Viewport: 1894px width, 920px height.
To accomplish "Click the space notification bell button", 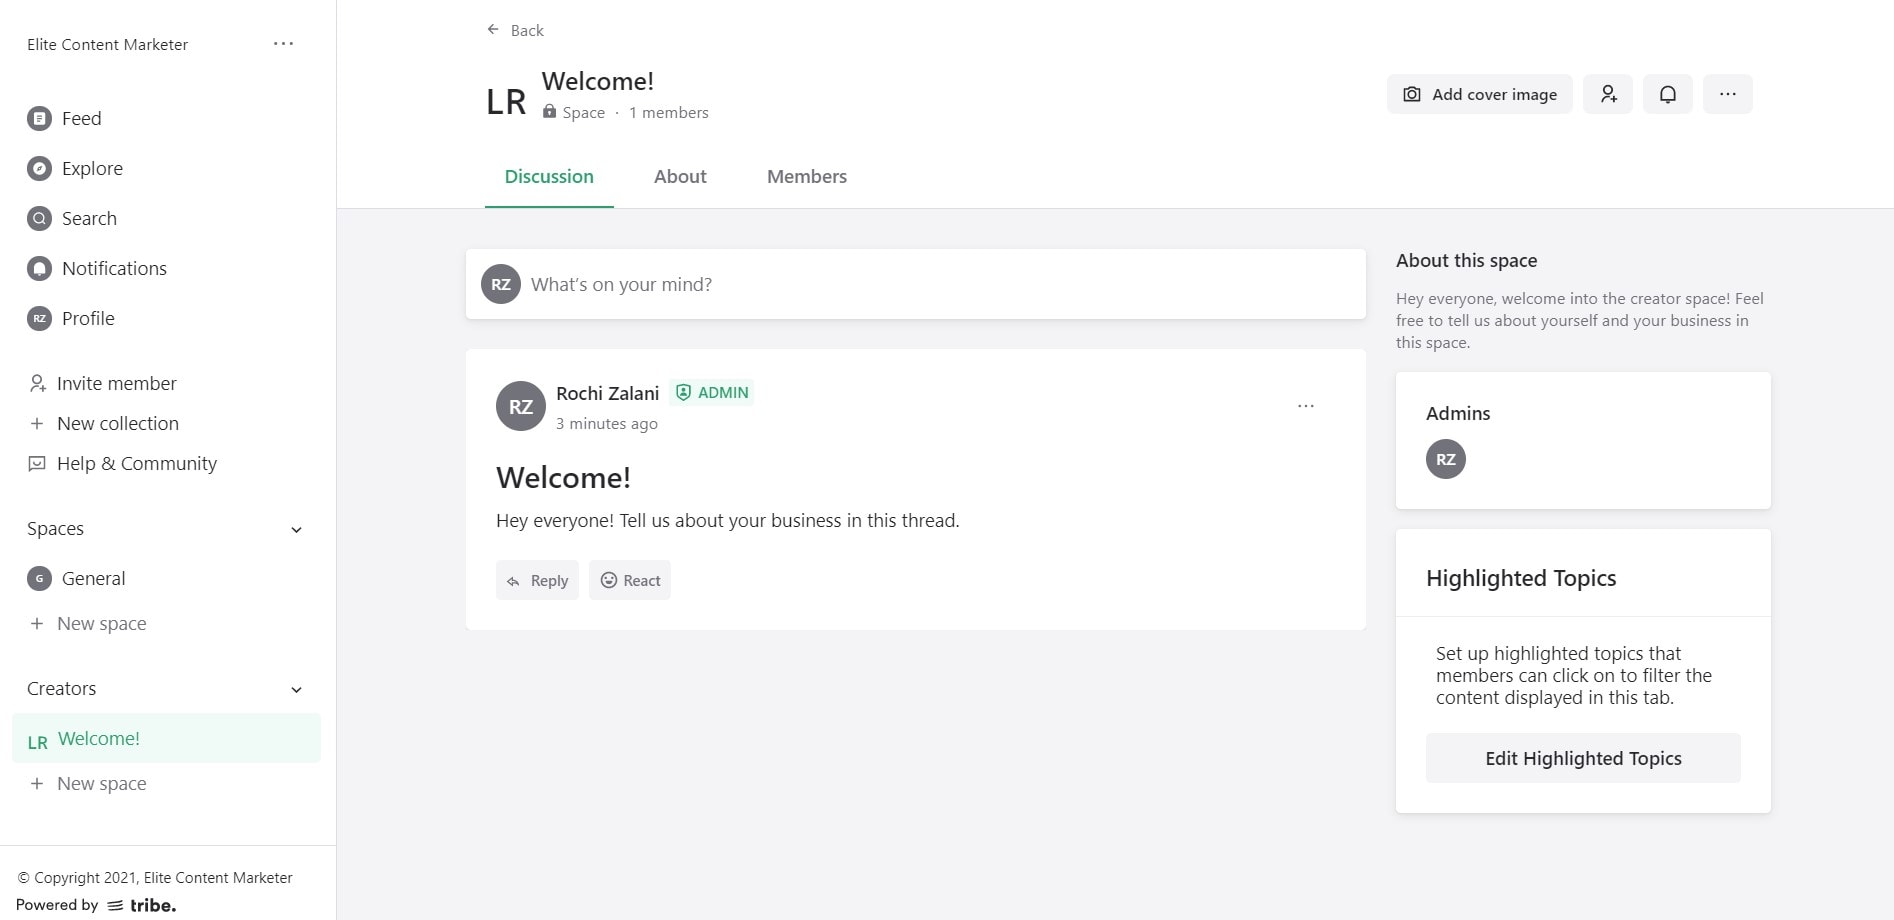I will [1668, 94].
